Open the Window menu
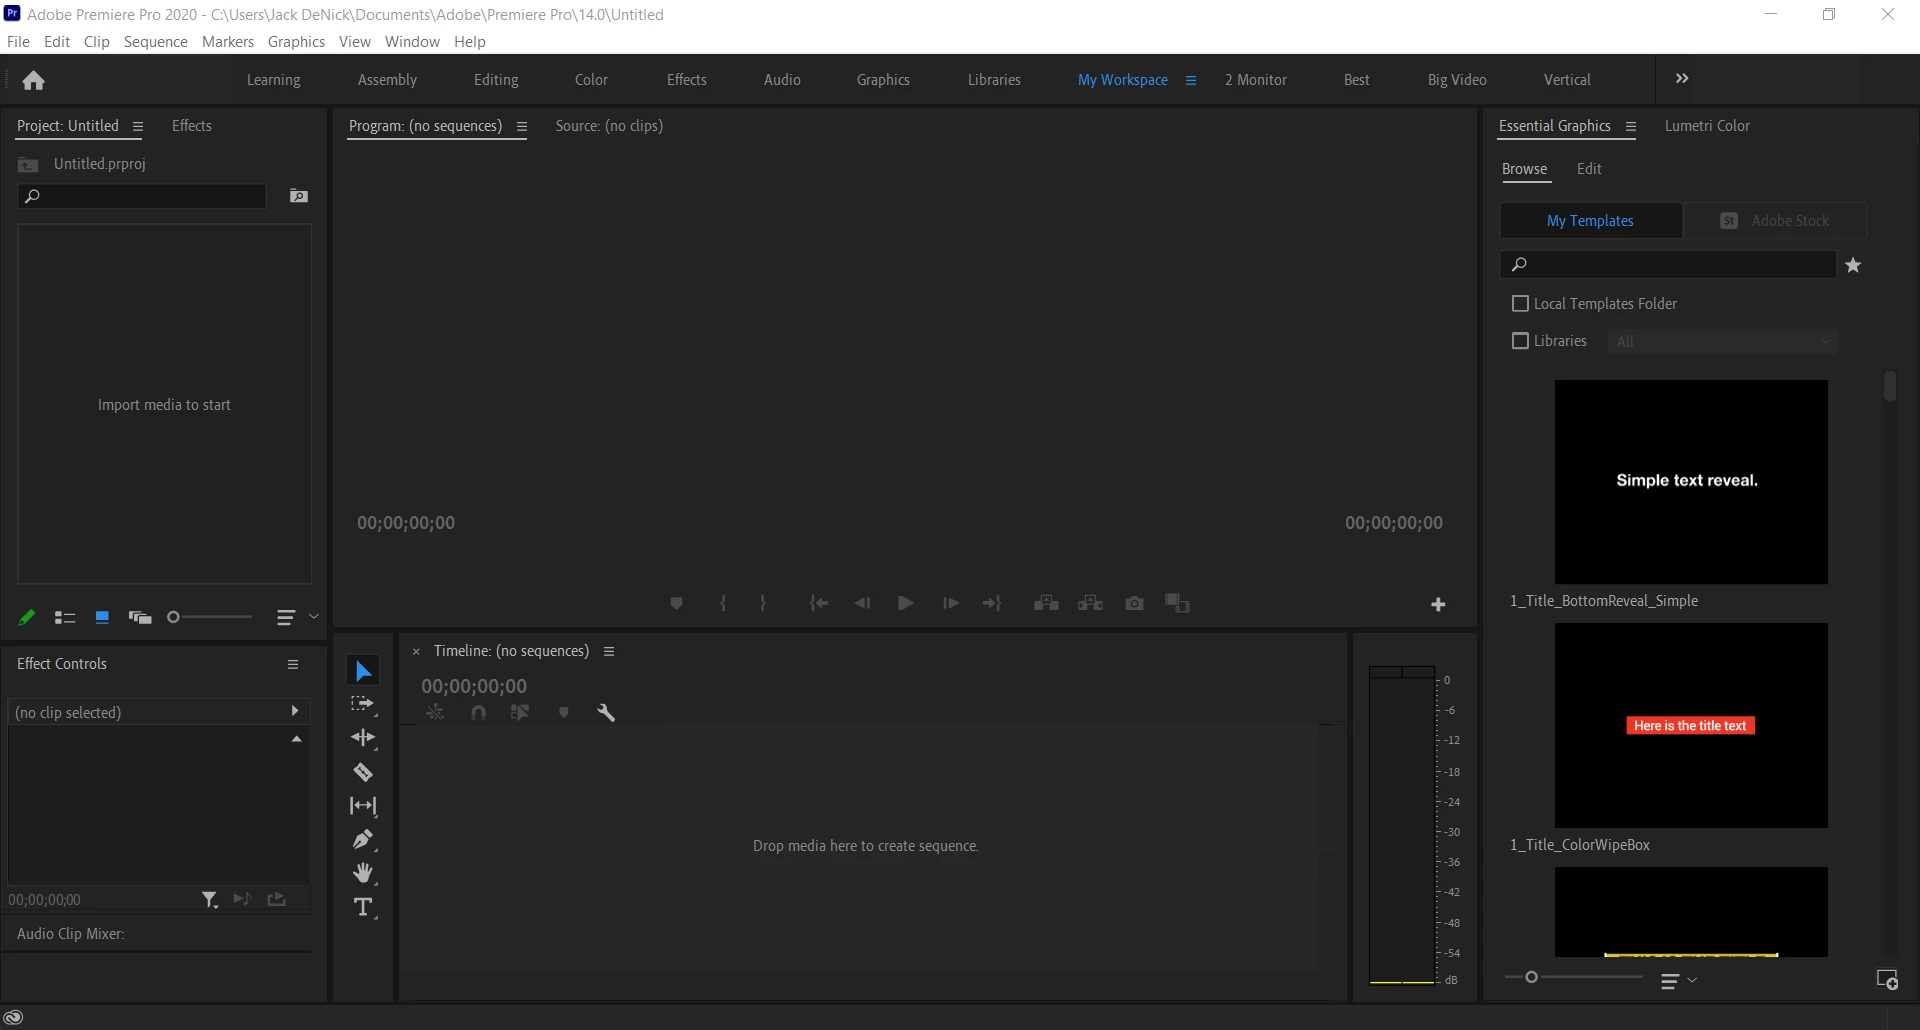 pyautogui.click(x=412, y=42)
